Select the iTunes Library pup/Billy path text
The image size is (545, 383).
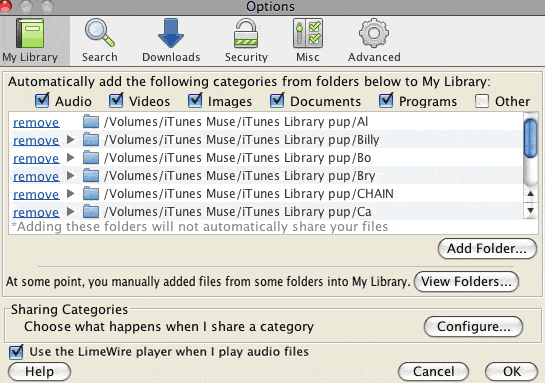click(242, 140)
